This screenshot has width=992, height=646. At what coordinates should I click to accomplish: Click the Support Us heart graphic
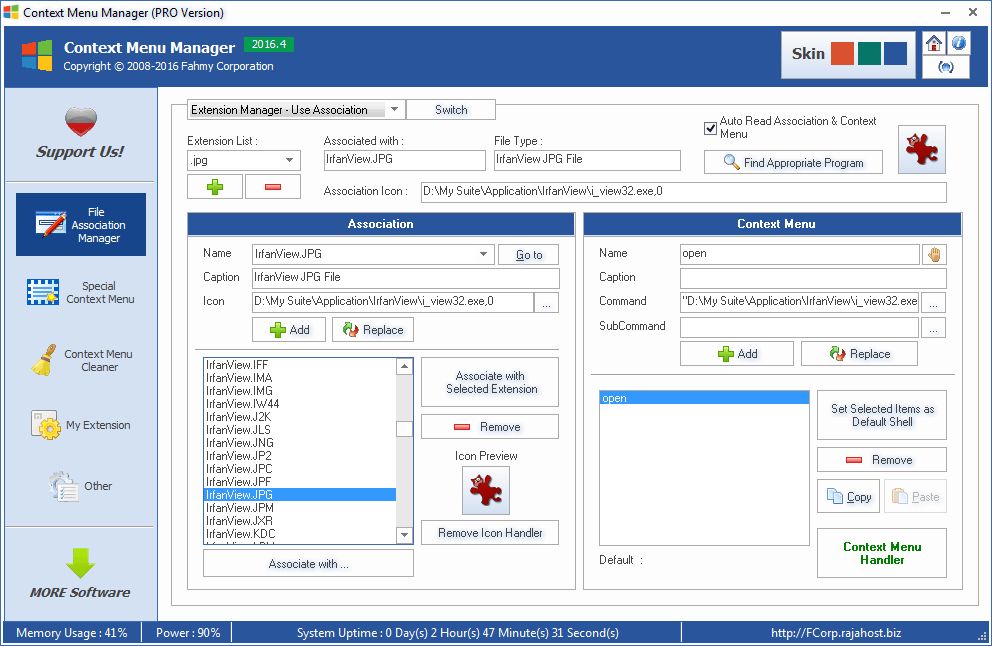click(80, 122)
